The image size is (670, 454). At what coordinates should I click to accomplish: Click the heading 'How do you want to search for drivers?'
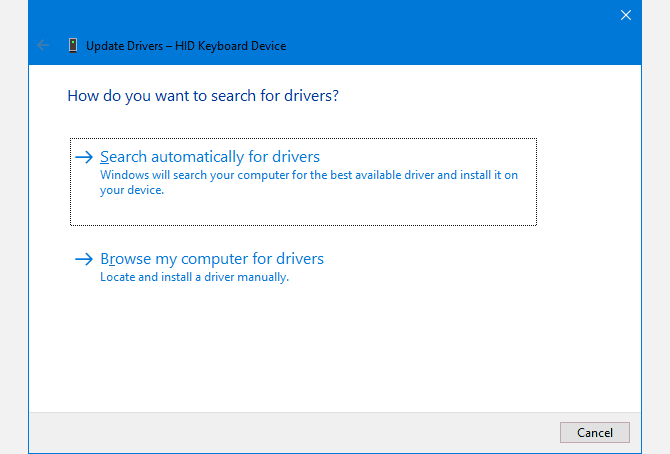click(203, 96)
